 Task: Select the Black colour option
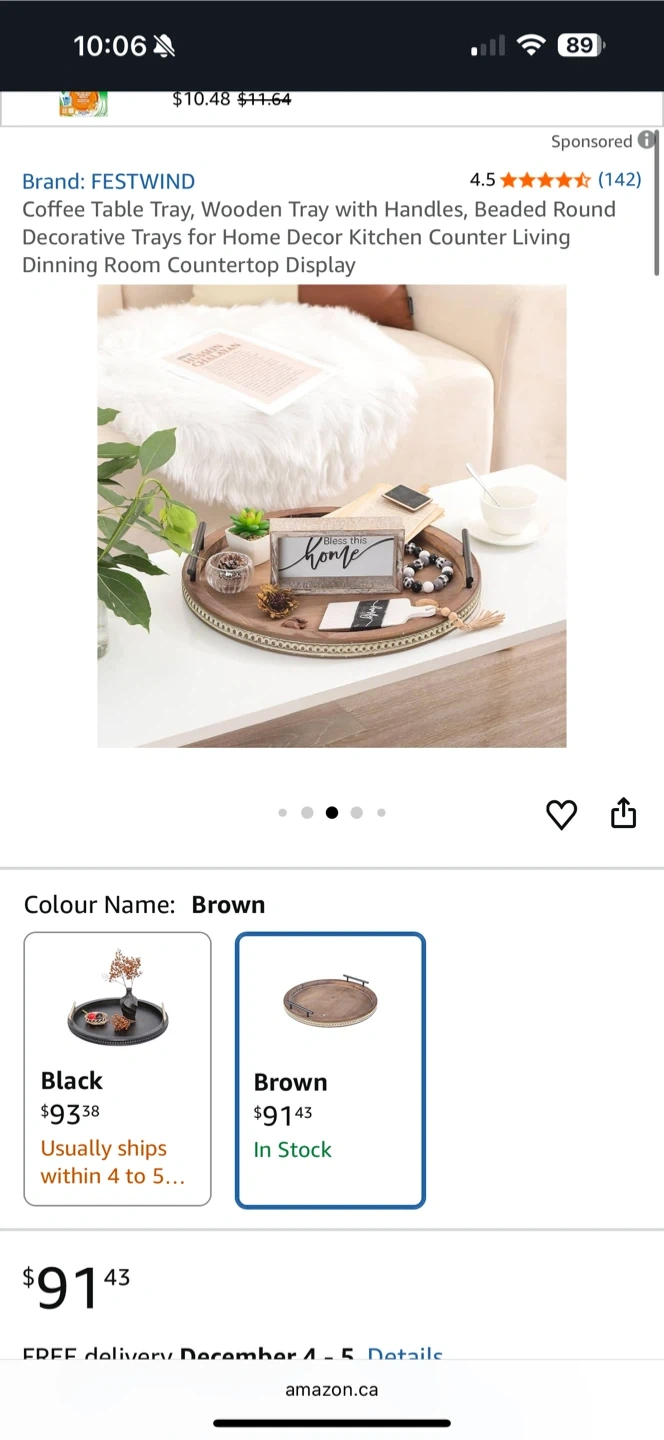(x=118, y=1069)
